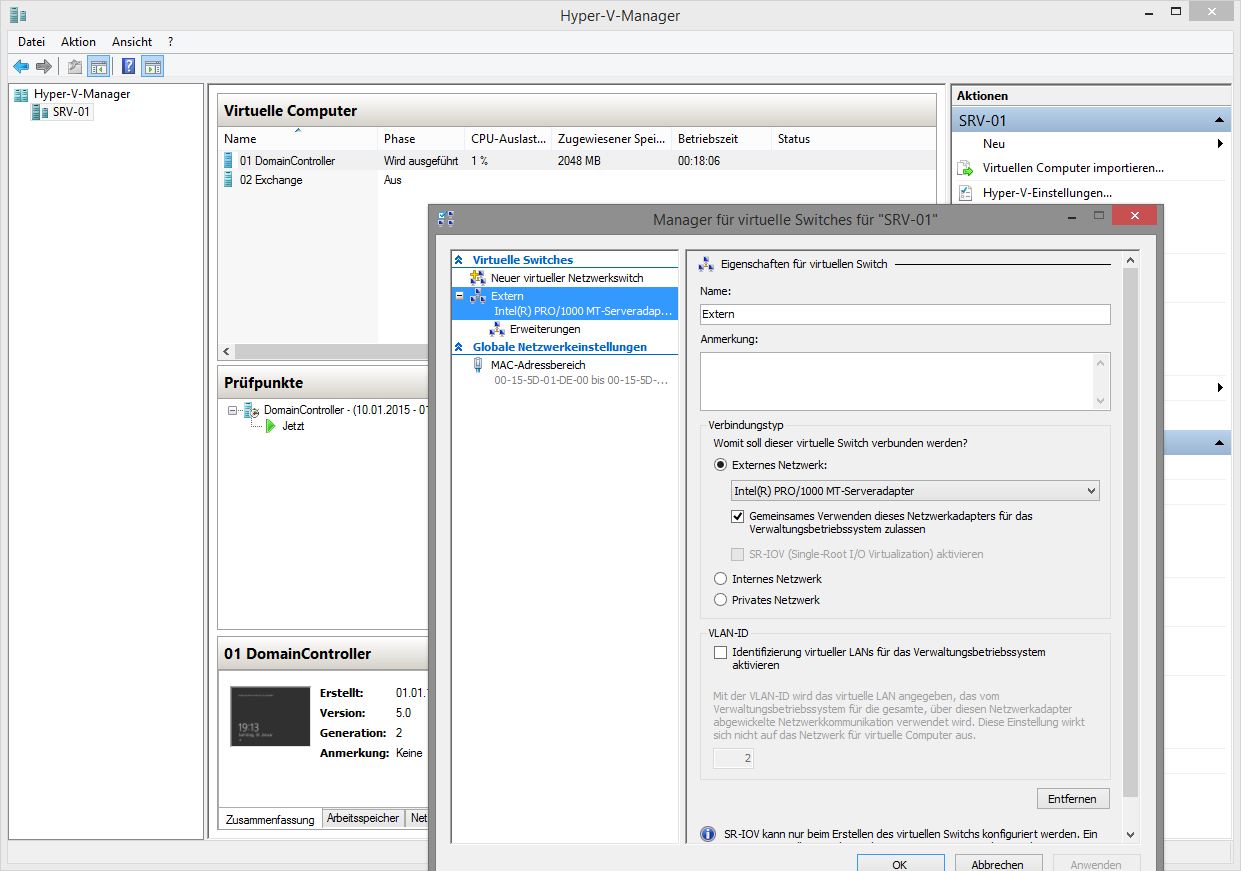The width and height of the screenshot is (1241, 871).
Task: Collapse the Virtuelle Switches section
Action: (459, 260)
